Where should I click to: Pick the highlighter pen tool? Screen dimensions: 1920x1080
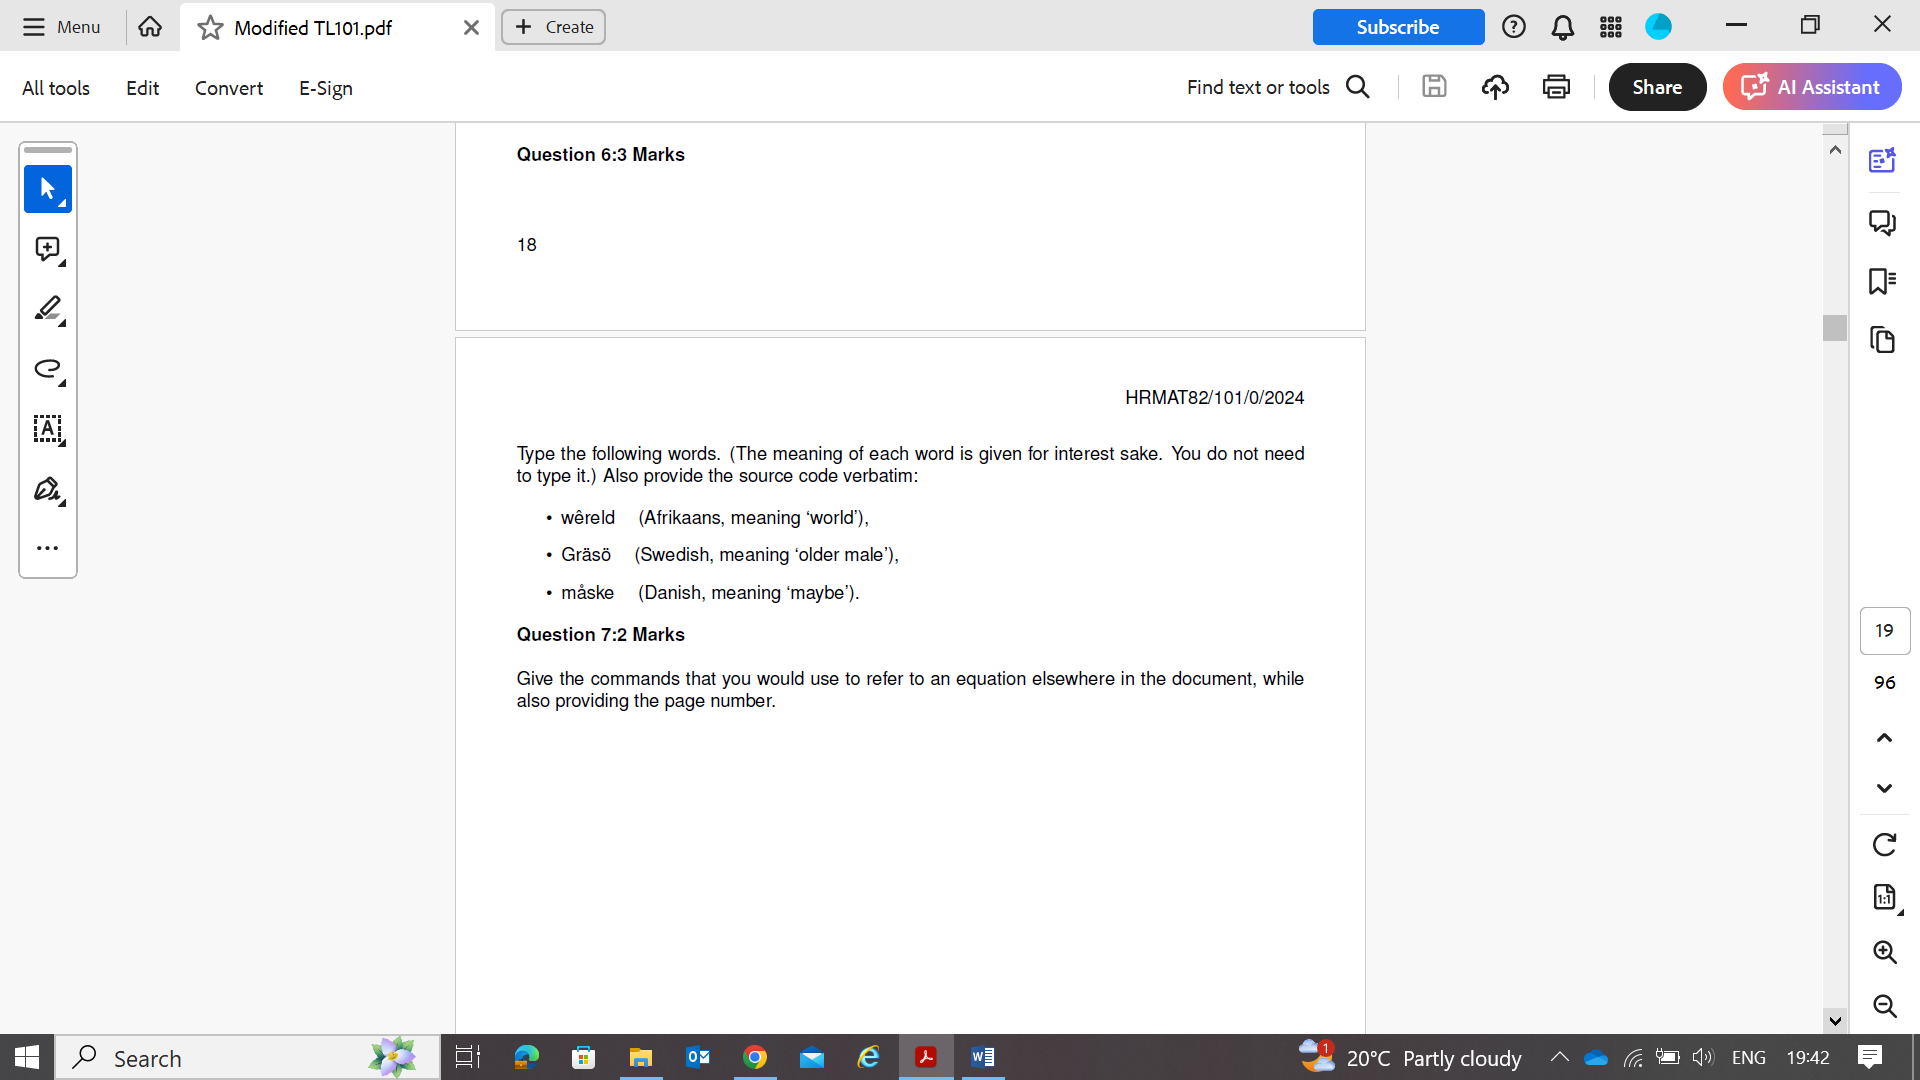47,309
